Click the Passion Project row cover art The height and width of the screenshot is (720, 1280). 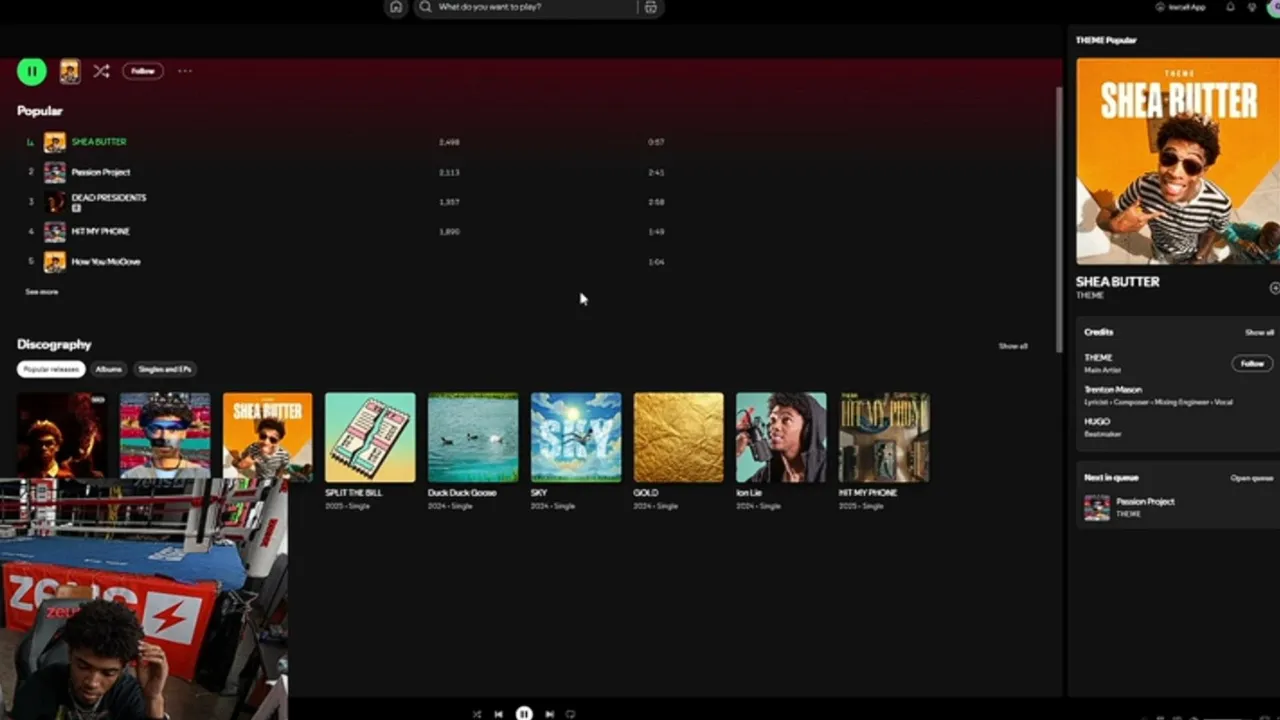[55, 172]
